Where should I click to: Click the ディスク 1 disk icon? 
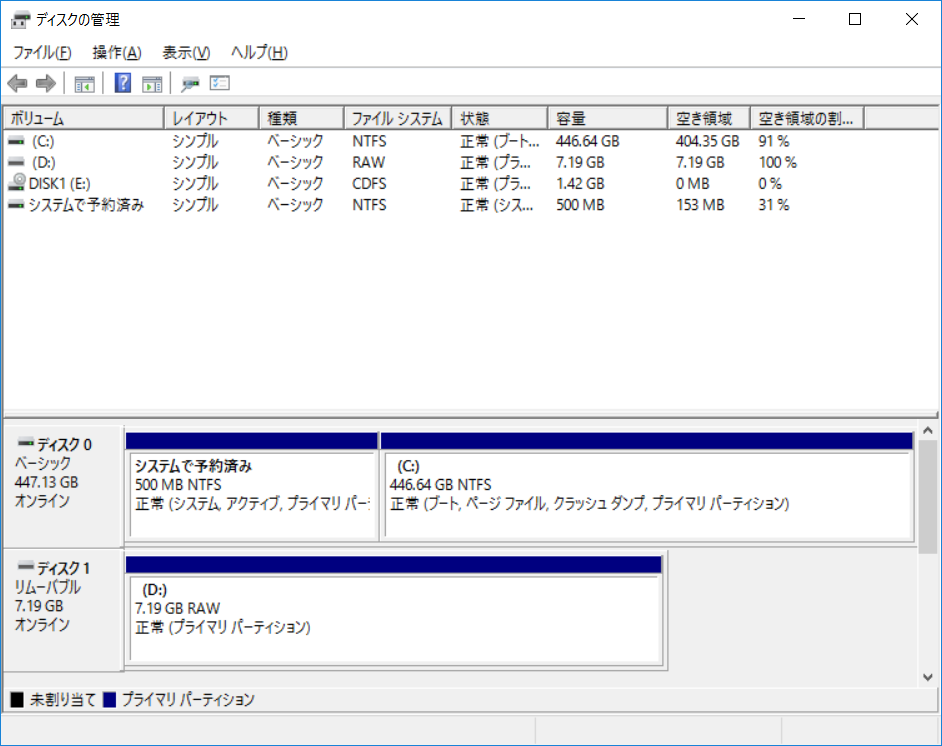(x=25, y=566)
